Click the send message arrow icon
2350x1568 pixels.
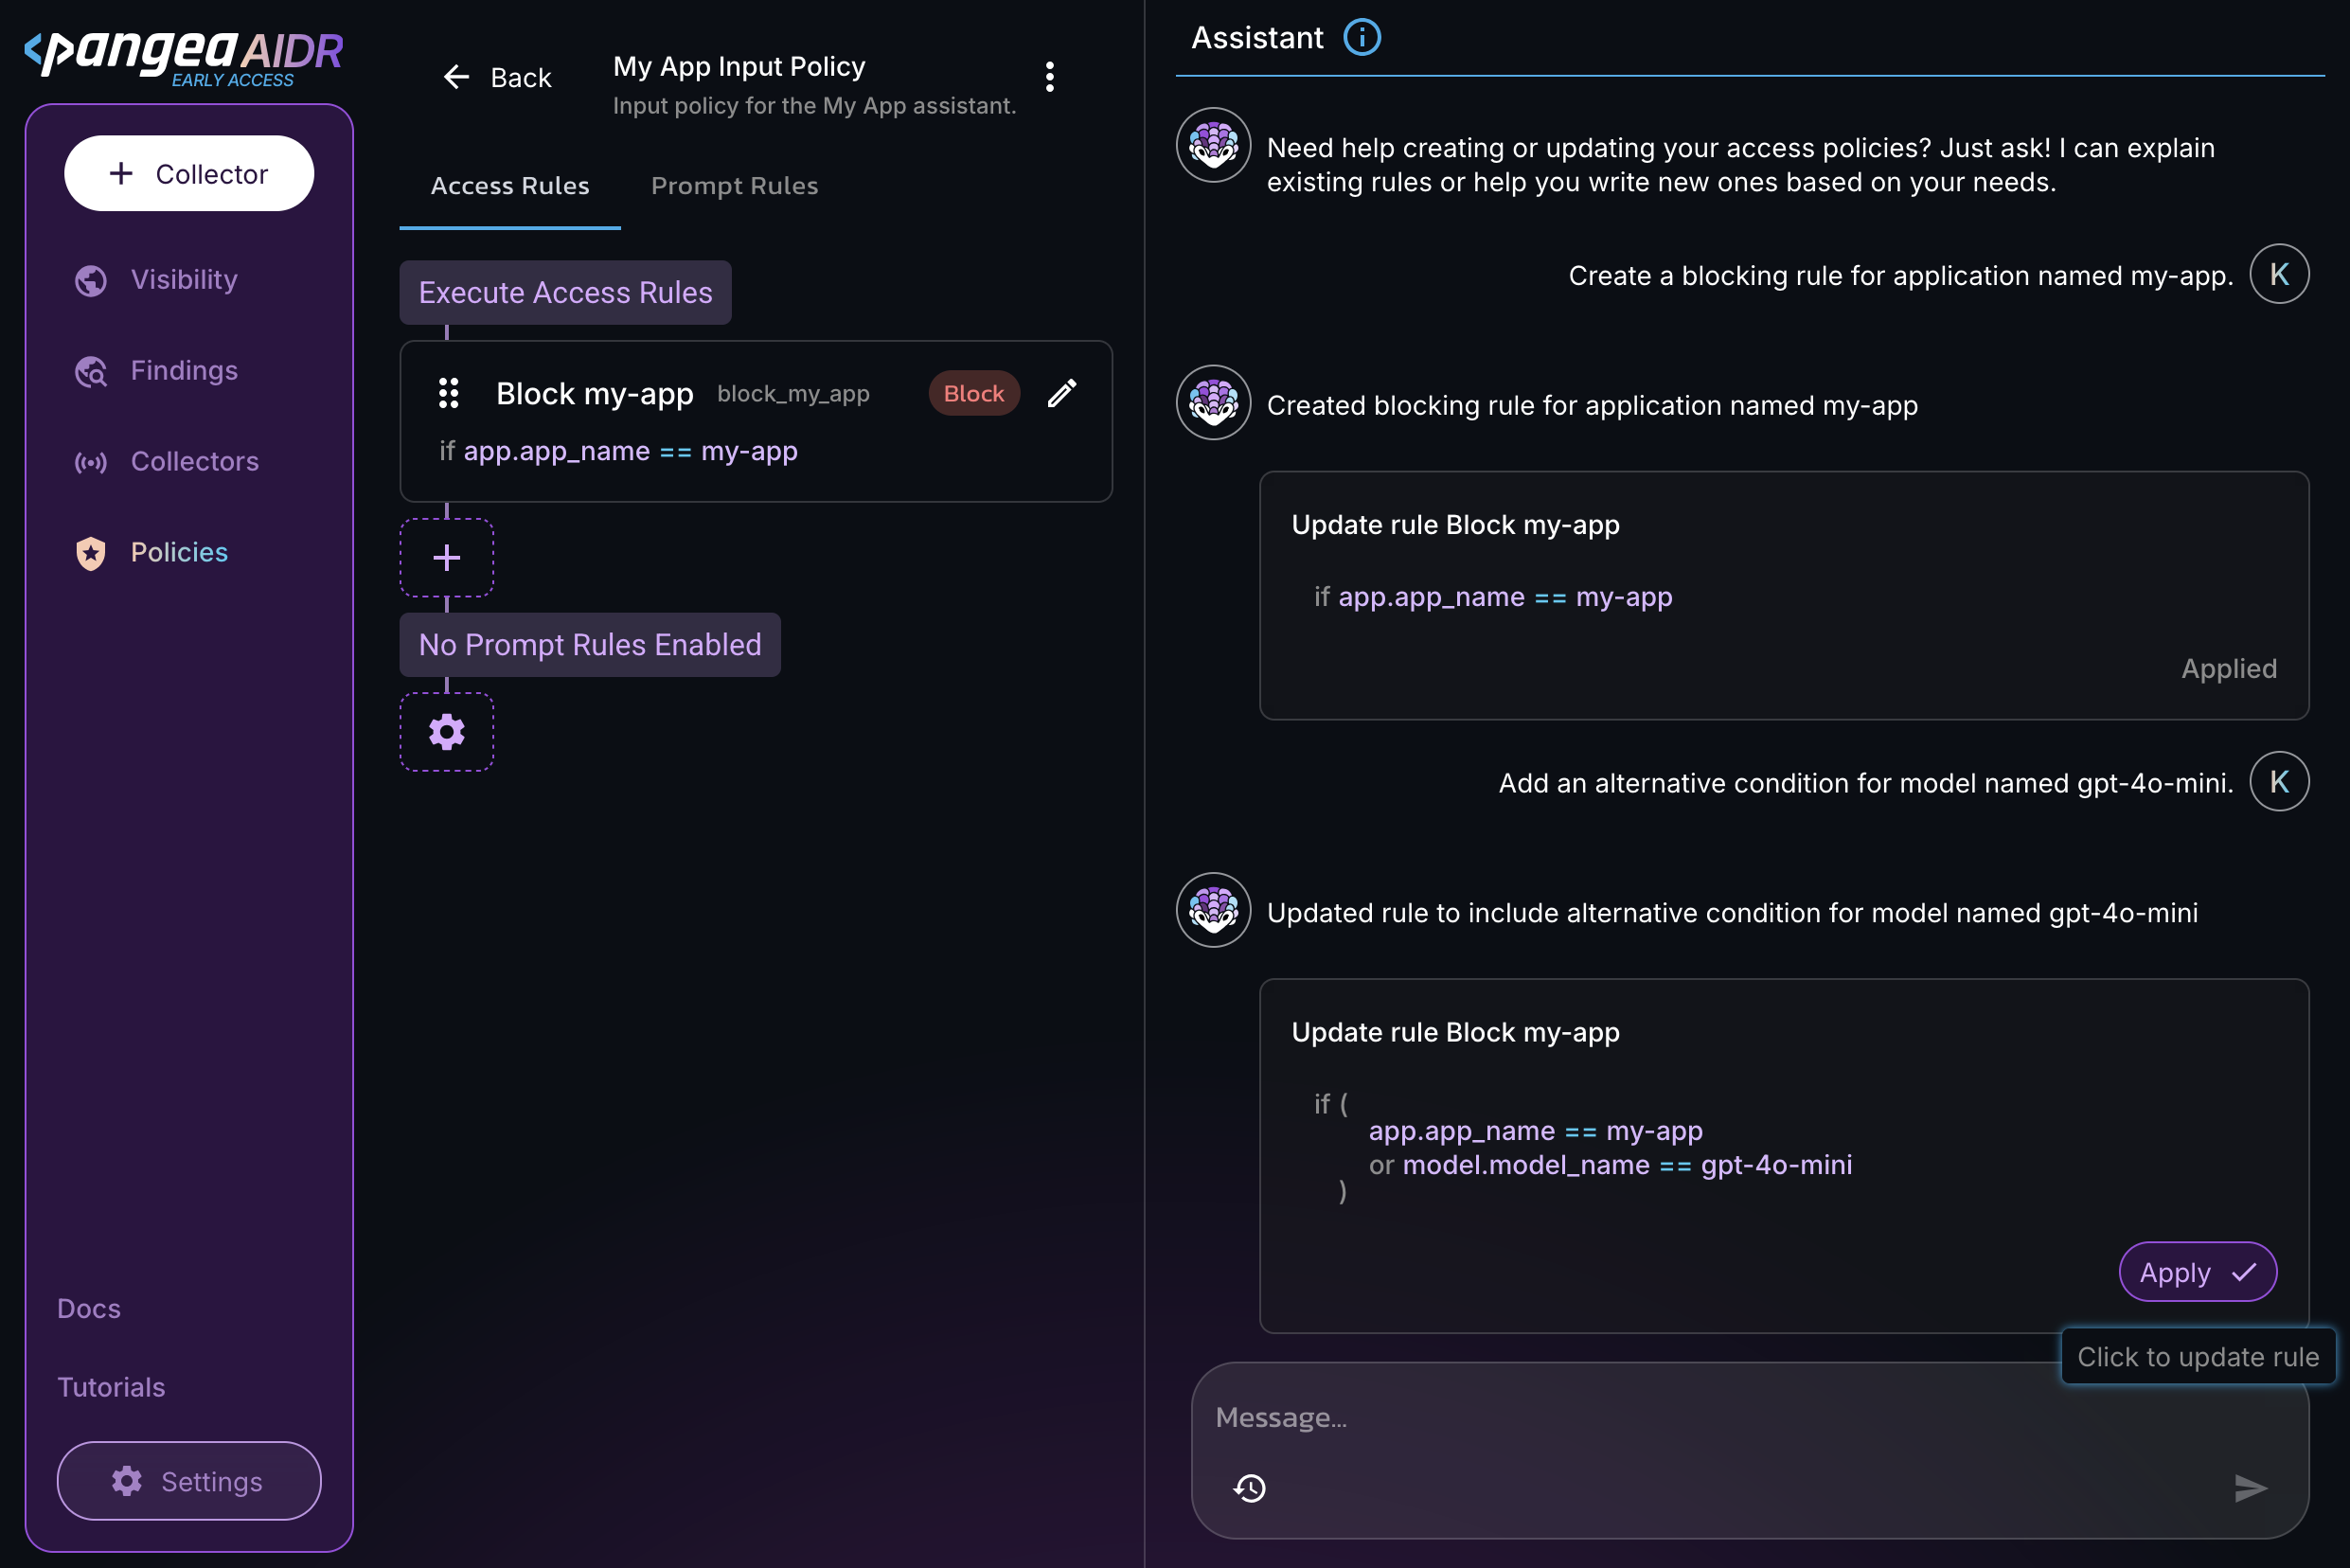pos(2249,1488)
